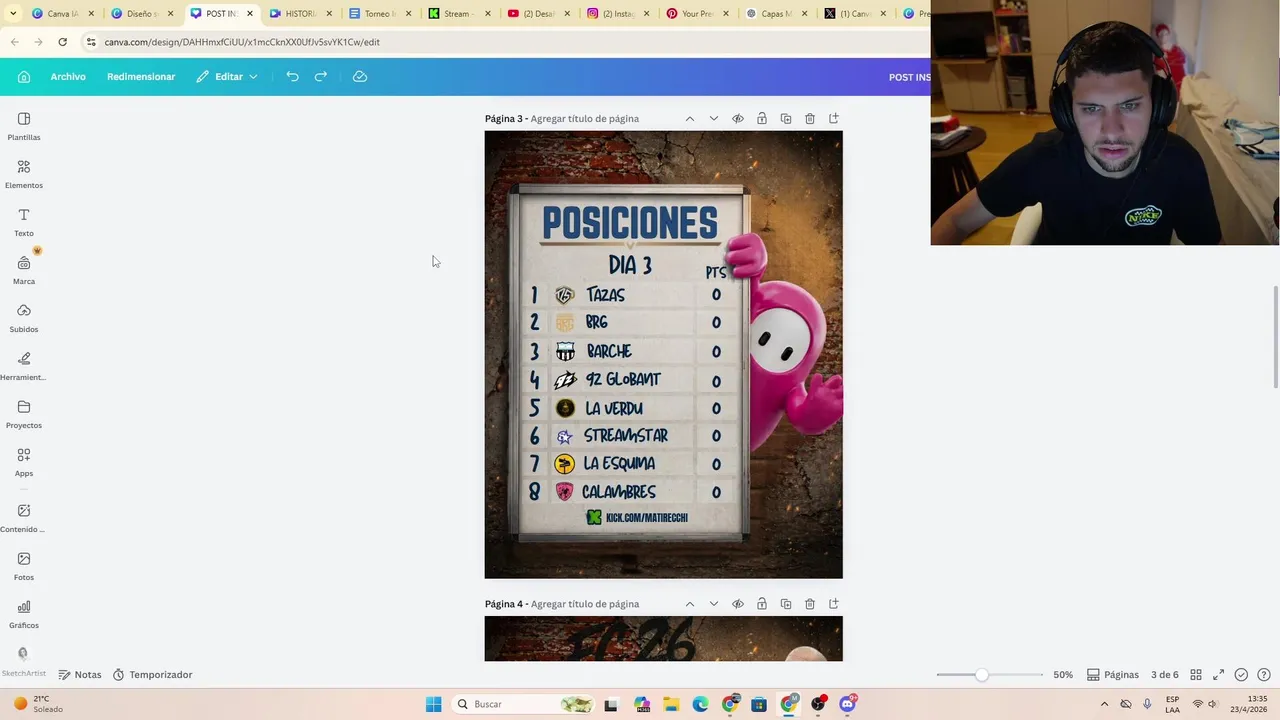Duplicate Página 4
1280x720 pixels.
tap(786, 604)
